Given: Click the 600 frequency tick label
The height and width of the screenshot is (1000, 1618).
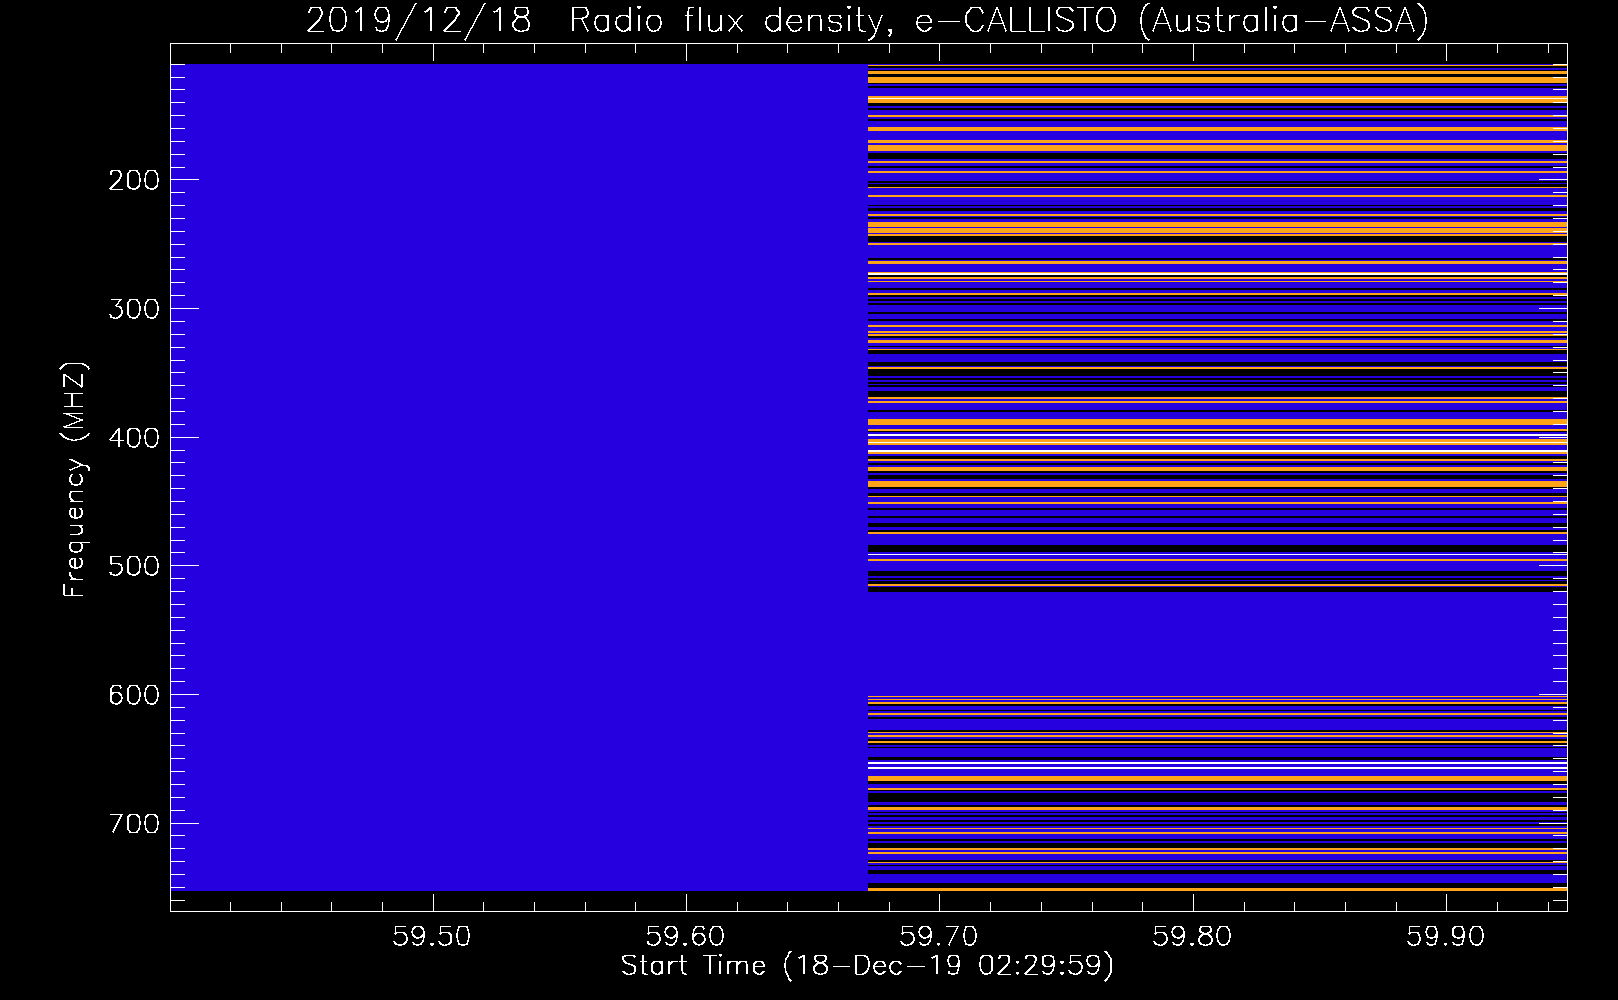Looking at the screenshot, I should coord(134,695).
